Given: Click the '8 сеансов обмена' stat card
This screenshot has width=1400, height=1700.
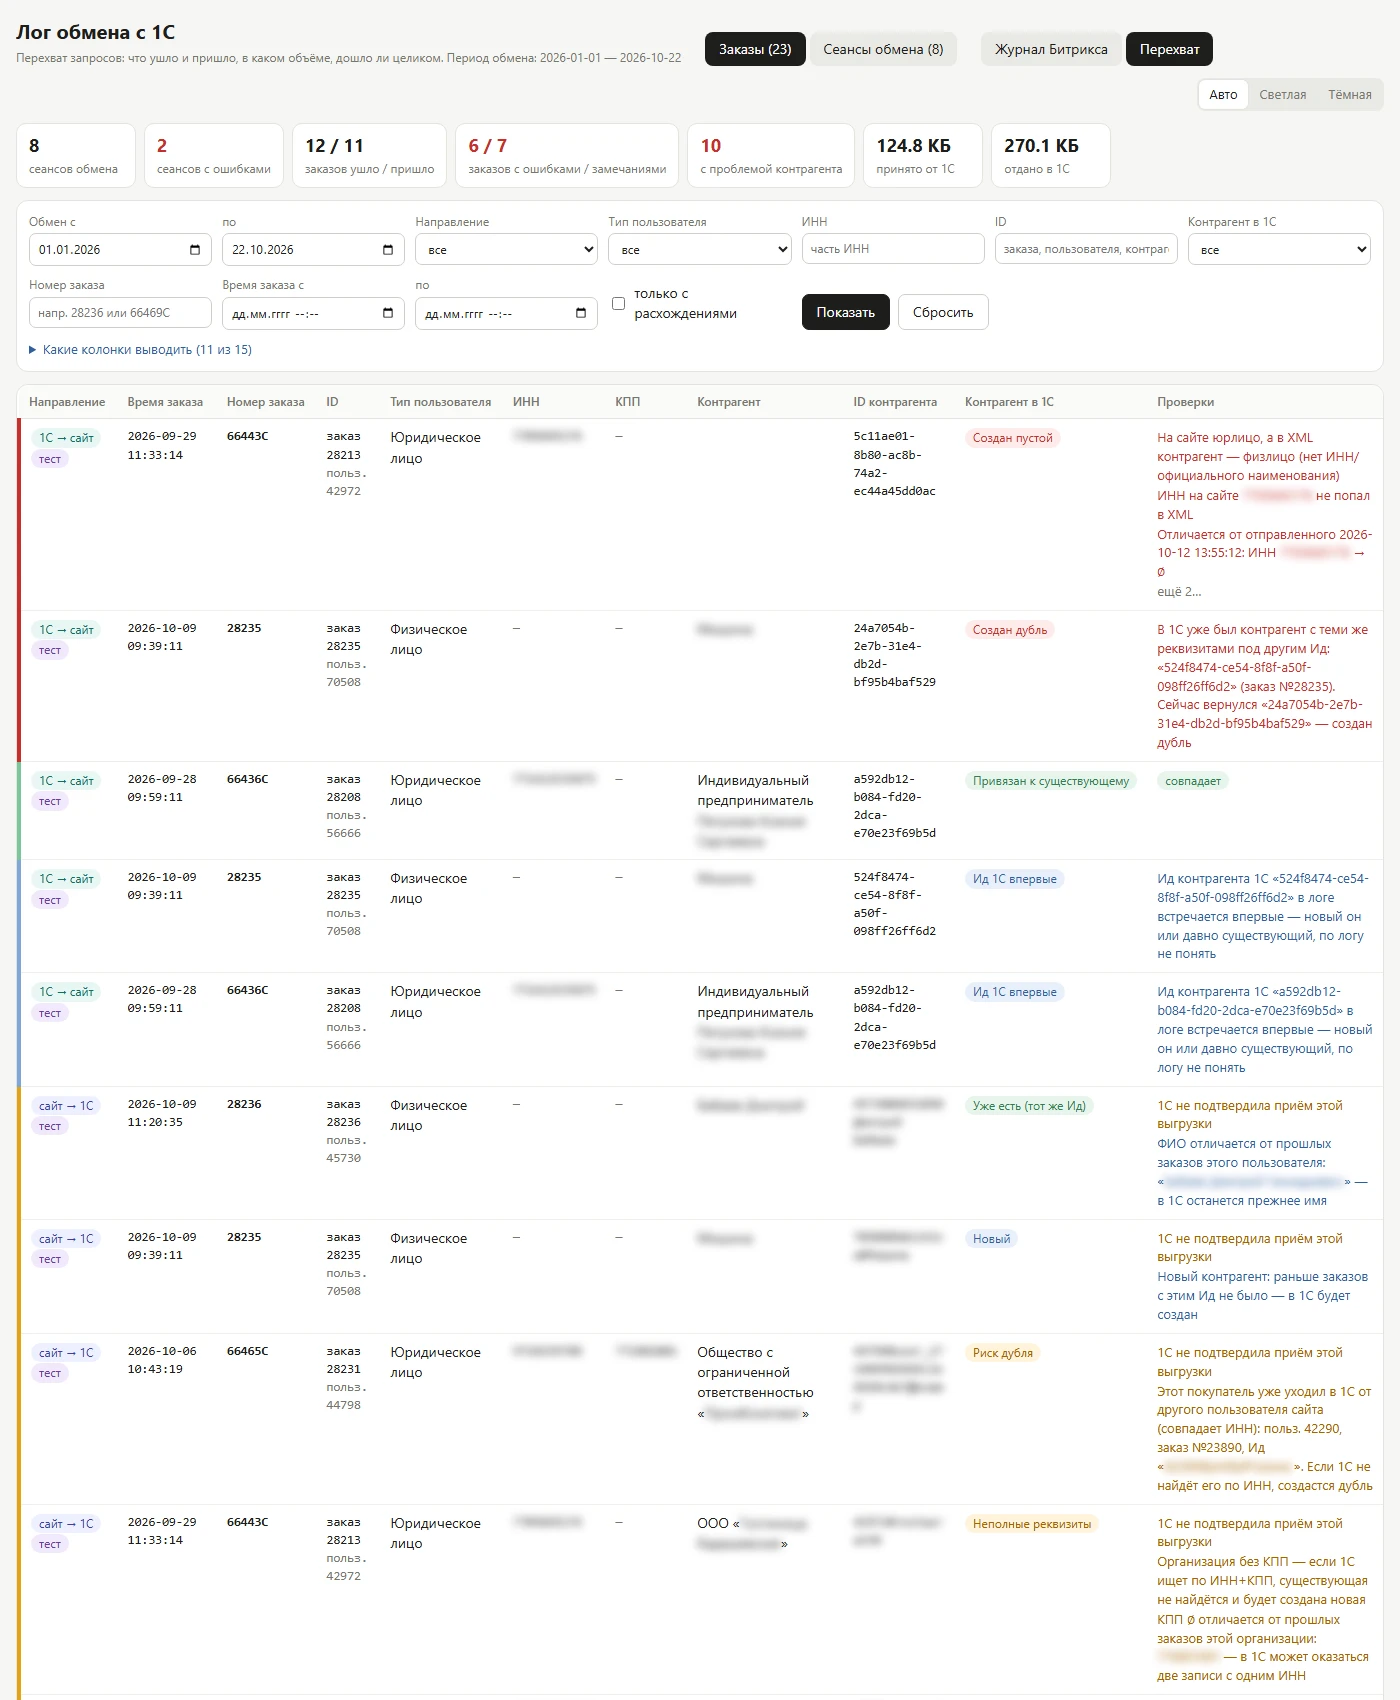Looking at the screenshot, I should 76,156.
